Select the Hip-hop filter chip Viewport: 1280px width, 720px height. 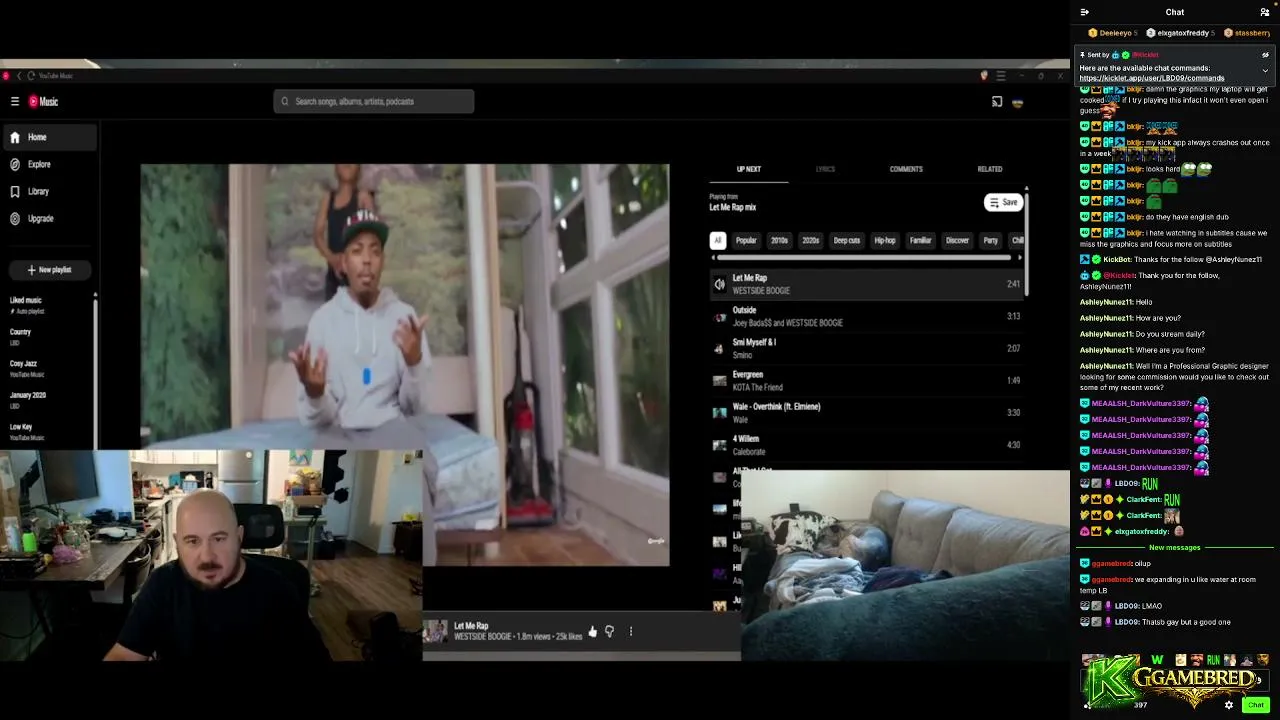[885, 240]
